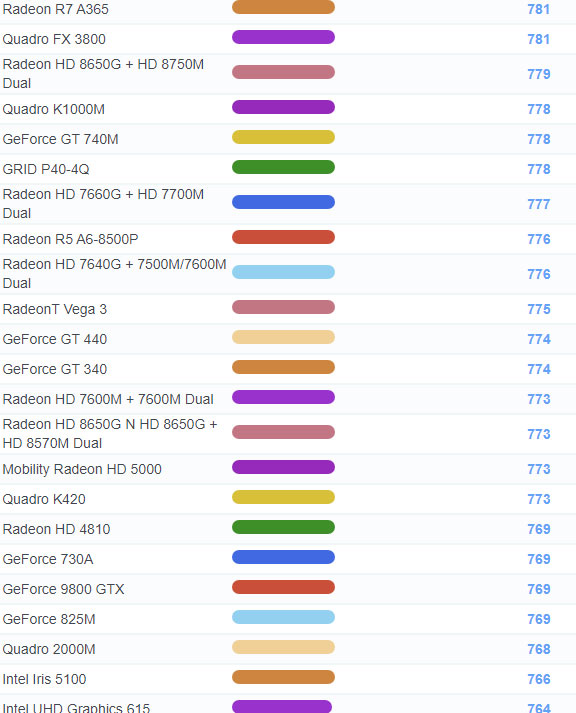Click the blue bar for Radeon HD 7660G Dual
Image resolution: width=576 pixels, height=713 pixels.
283,202
